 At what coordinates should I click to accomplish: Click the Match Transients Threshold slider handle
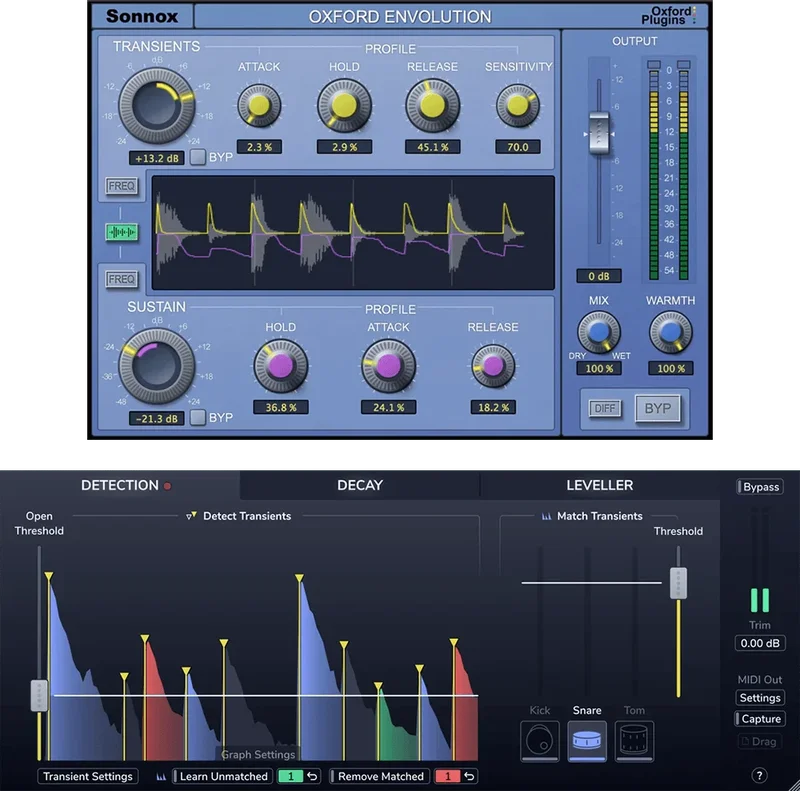[678, 583]
